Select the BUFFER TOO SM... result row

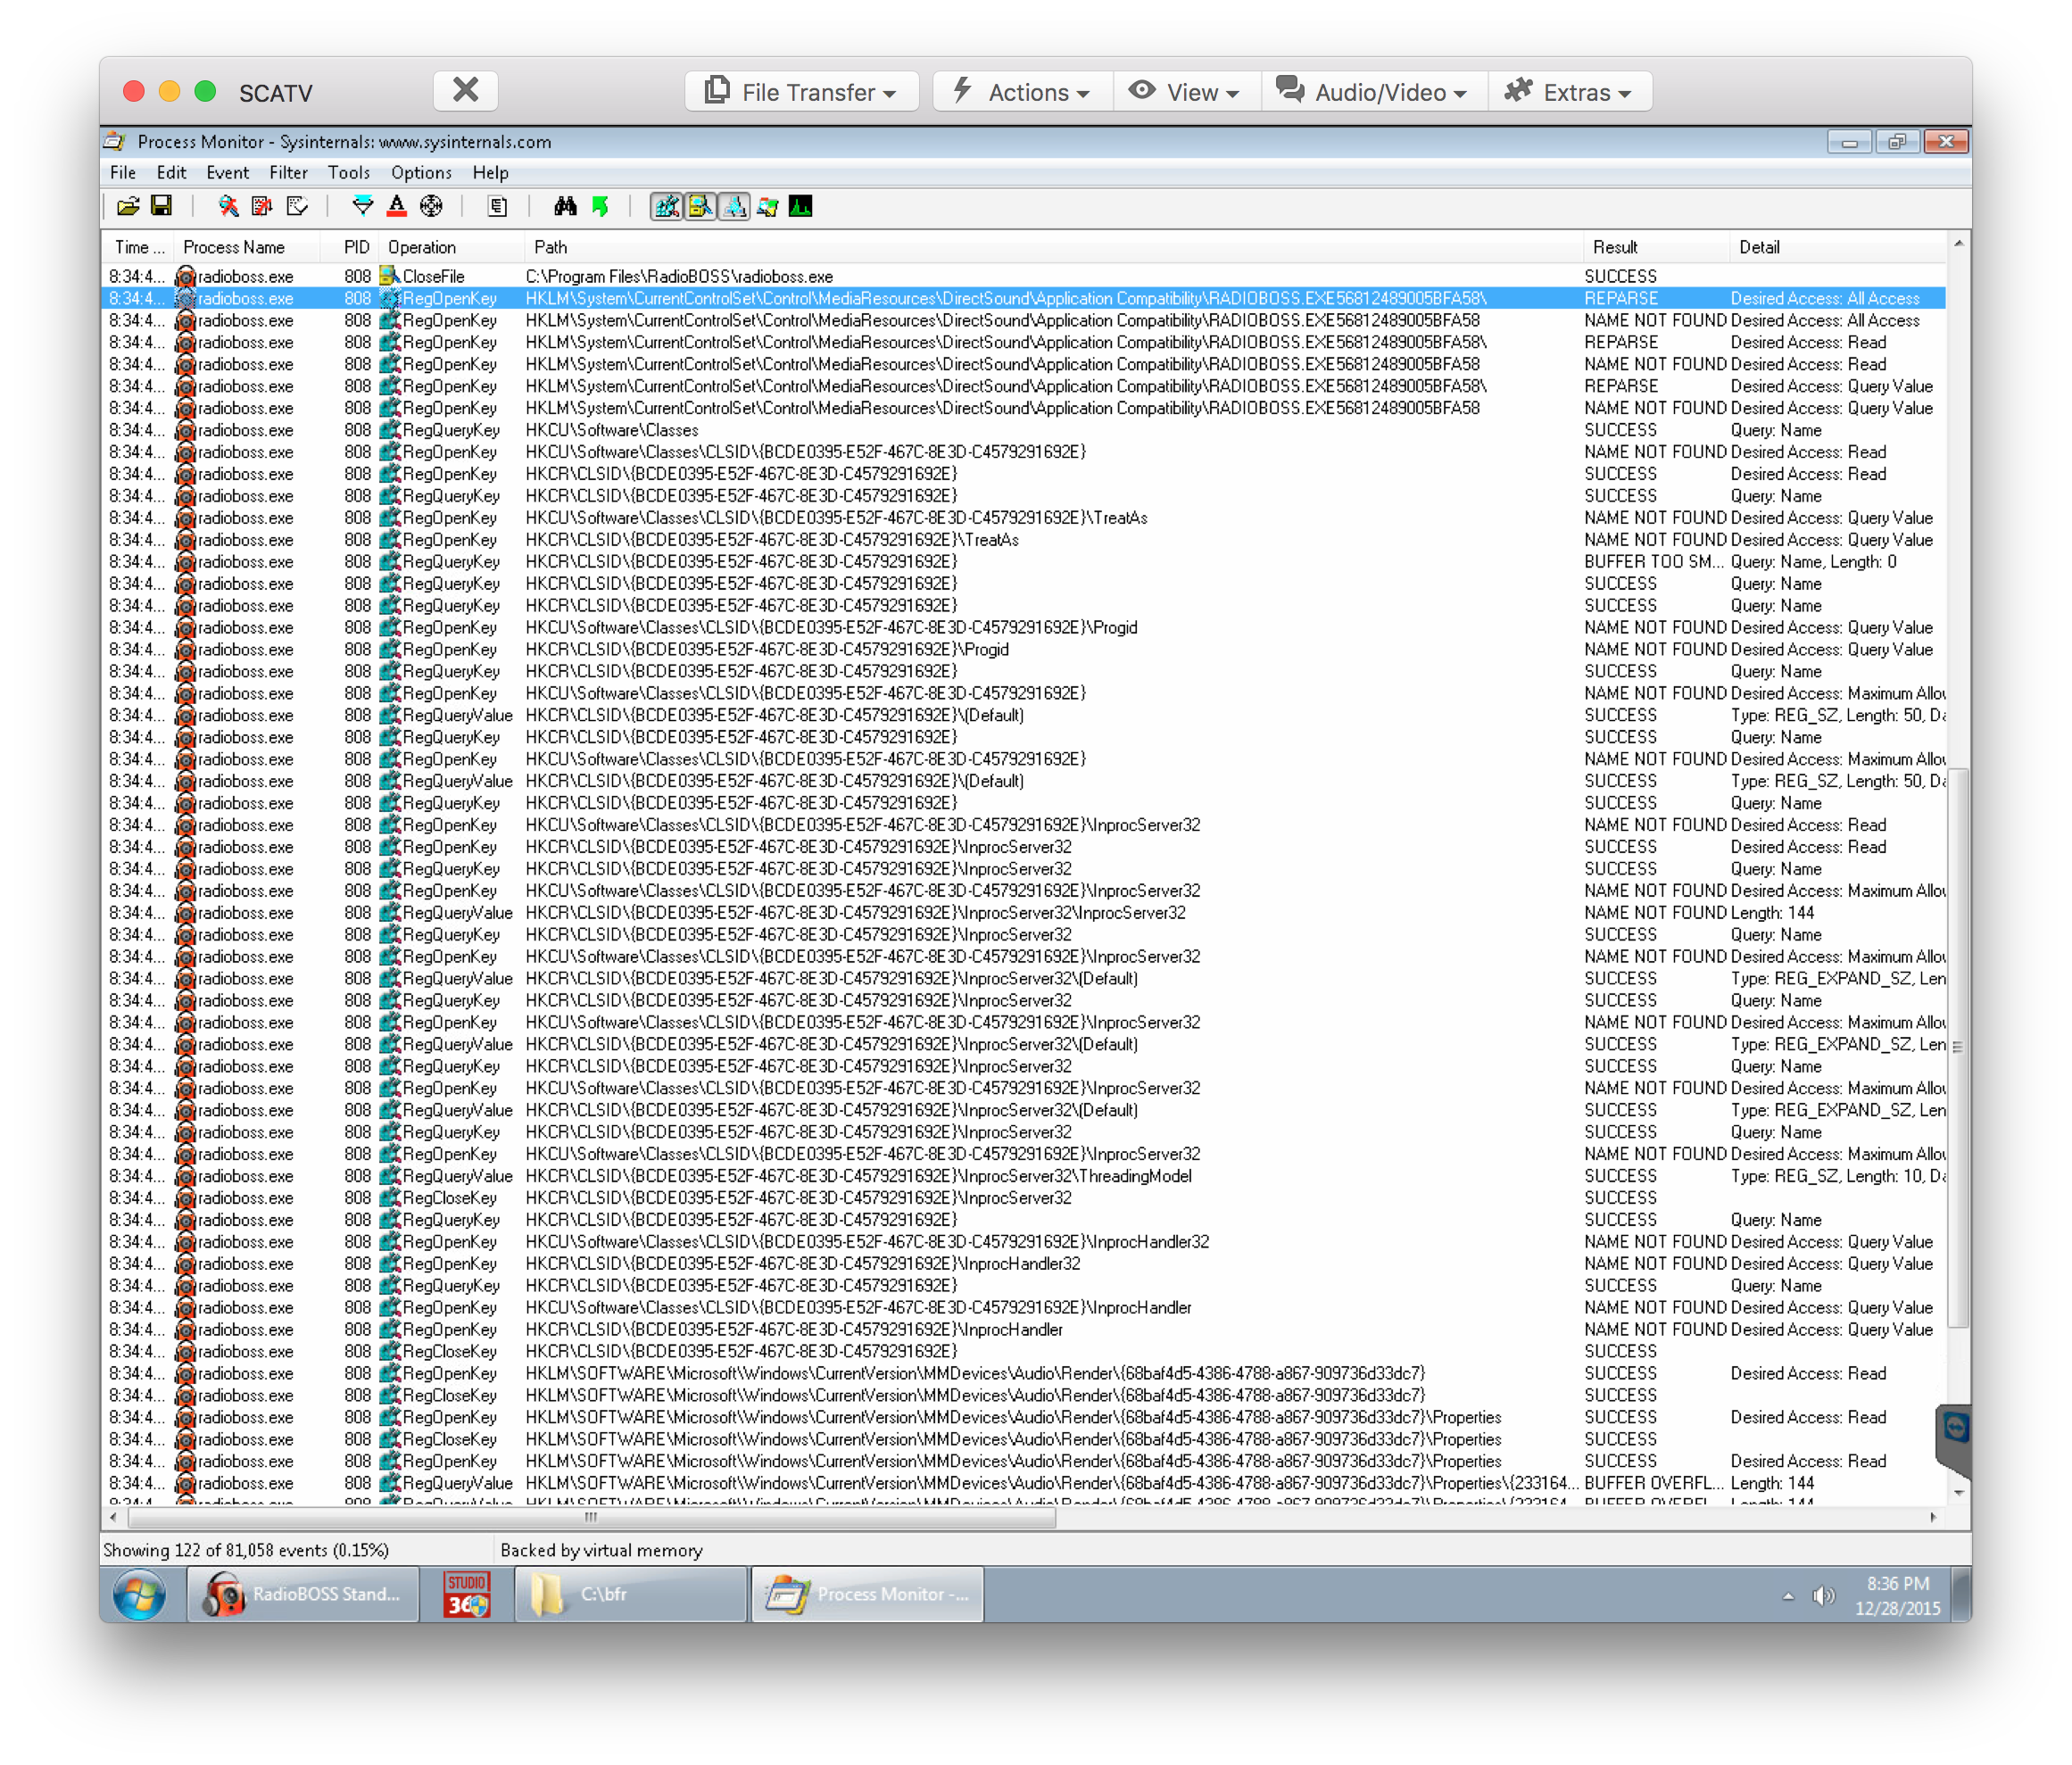point(1024,562)
